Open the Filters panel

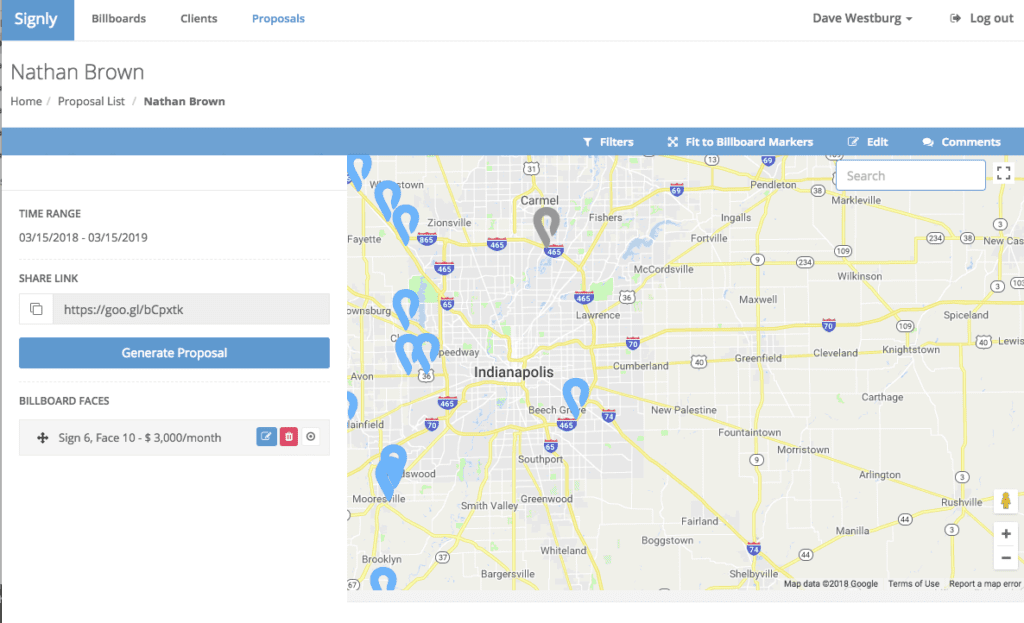pos(608,142)
